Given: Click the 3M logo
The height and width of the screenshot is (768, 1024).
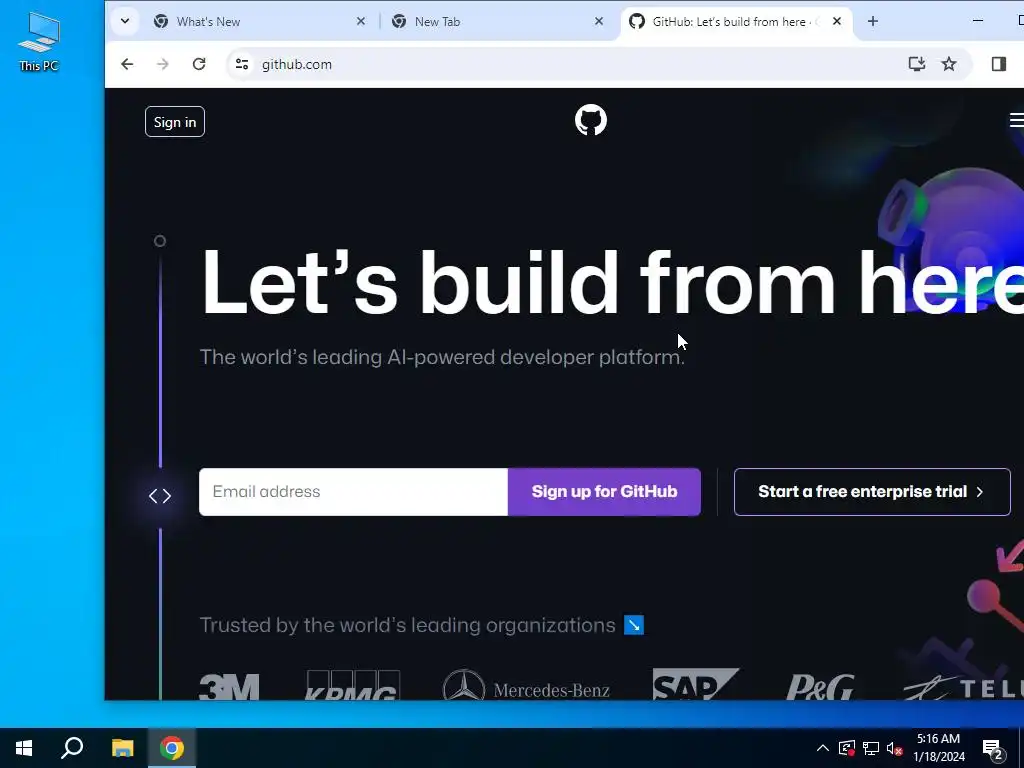Looking at the screenshot, I should [229, 687].
